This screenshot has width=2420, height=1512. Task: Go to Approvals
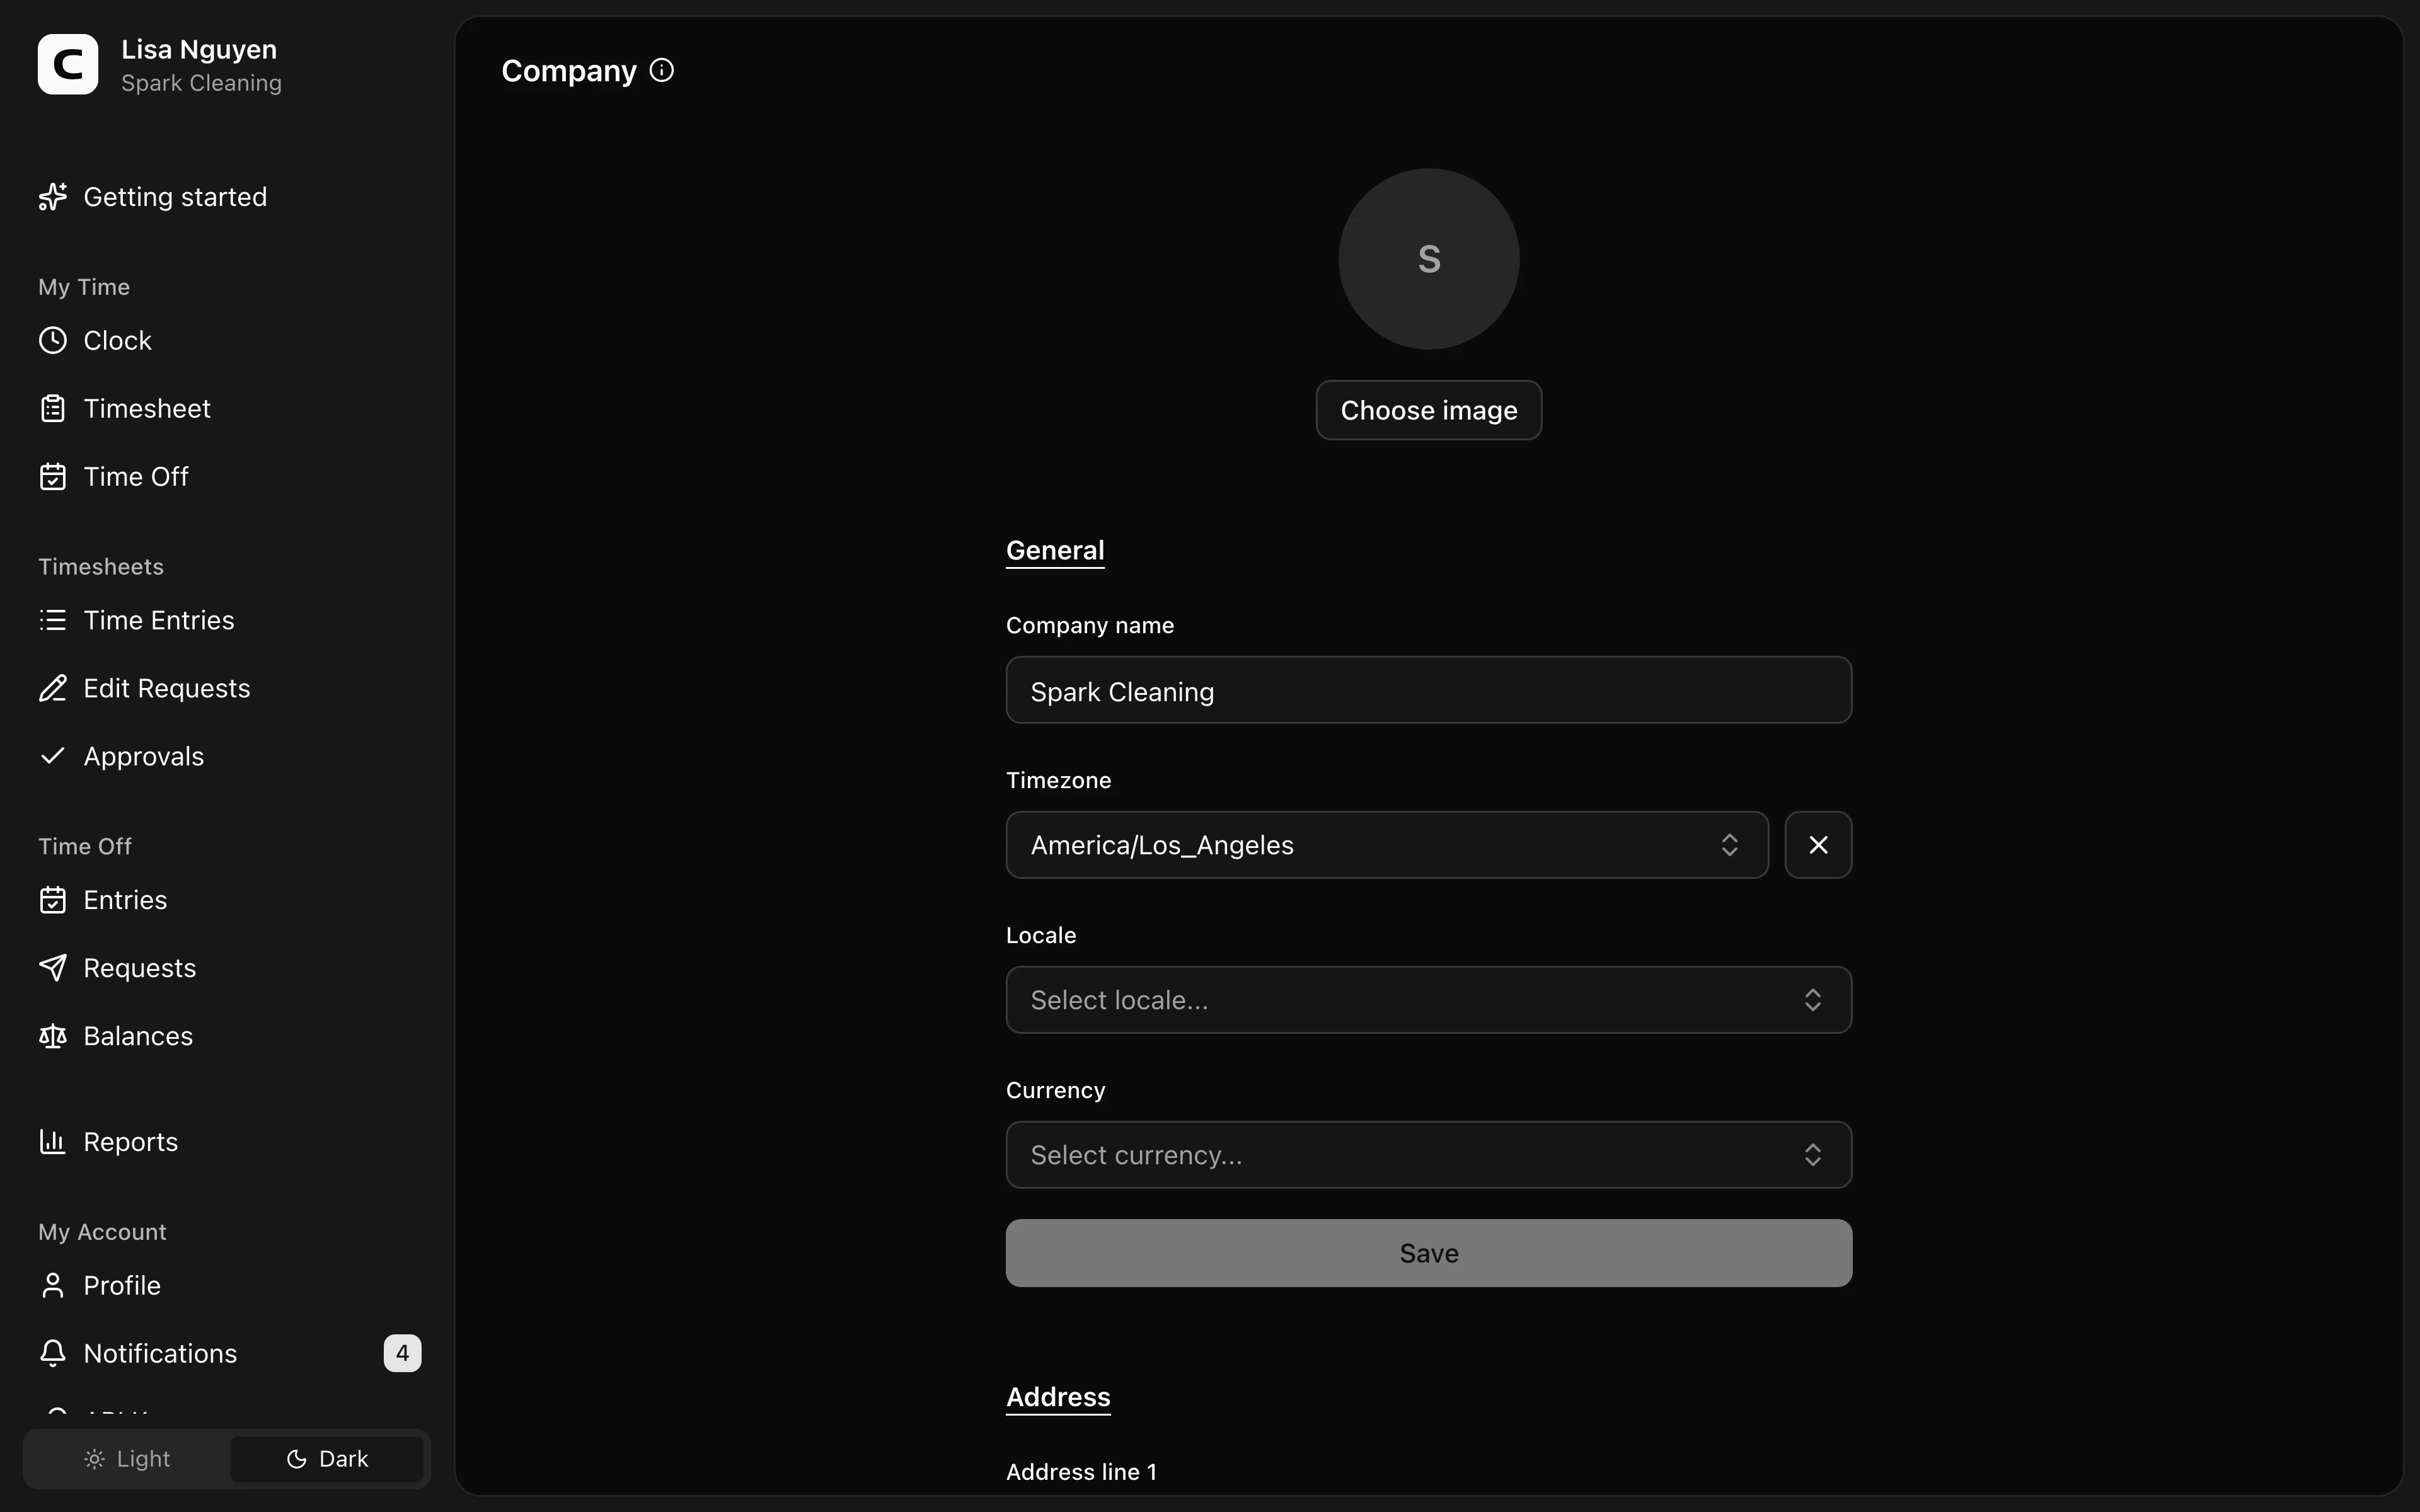point(228,757)
